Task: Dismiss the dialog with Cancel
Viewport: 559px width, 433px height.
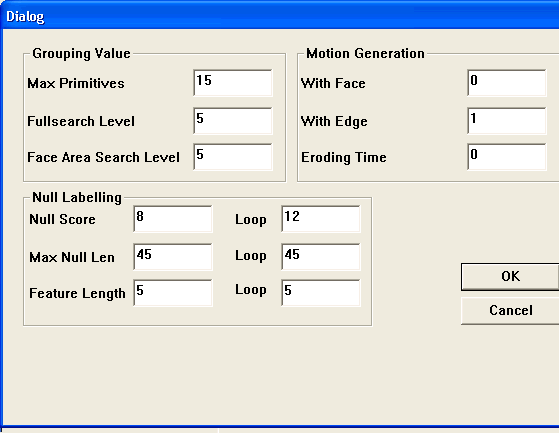Action: pos(510,311)
